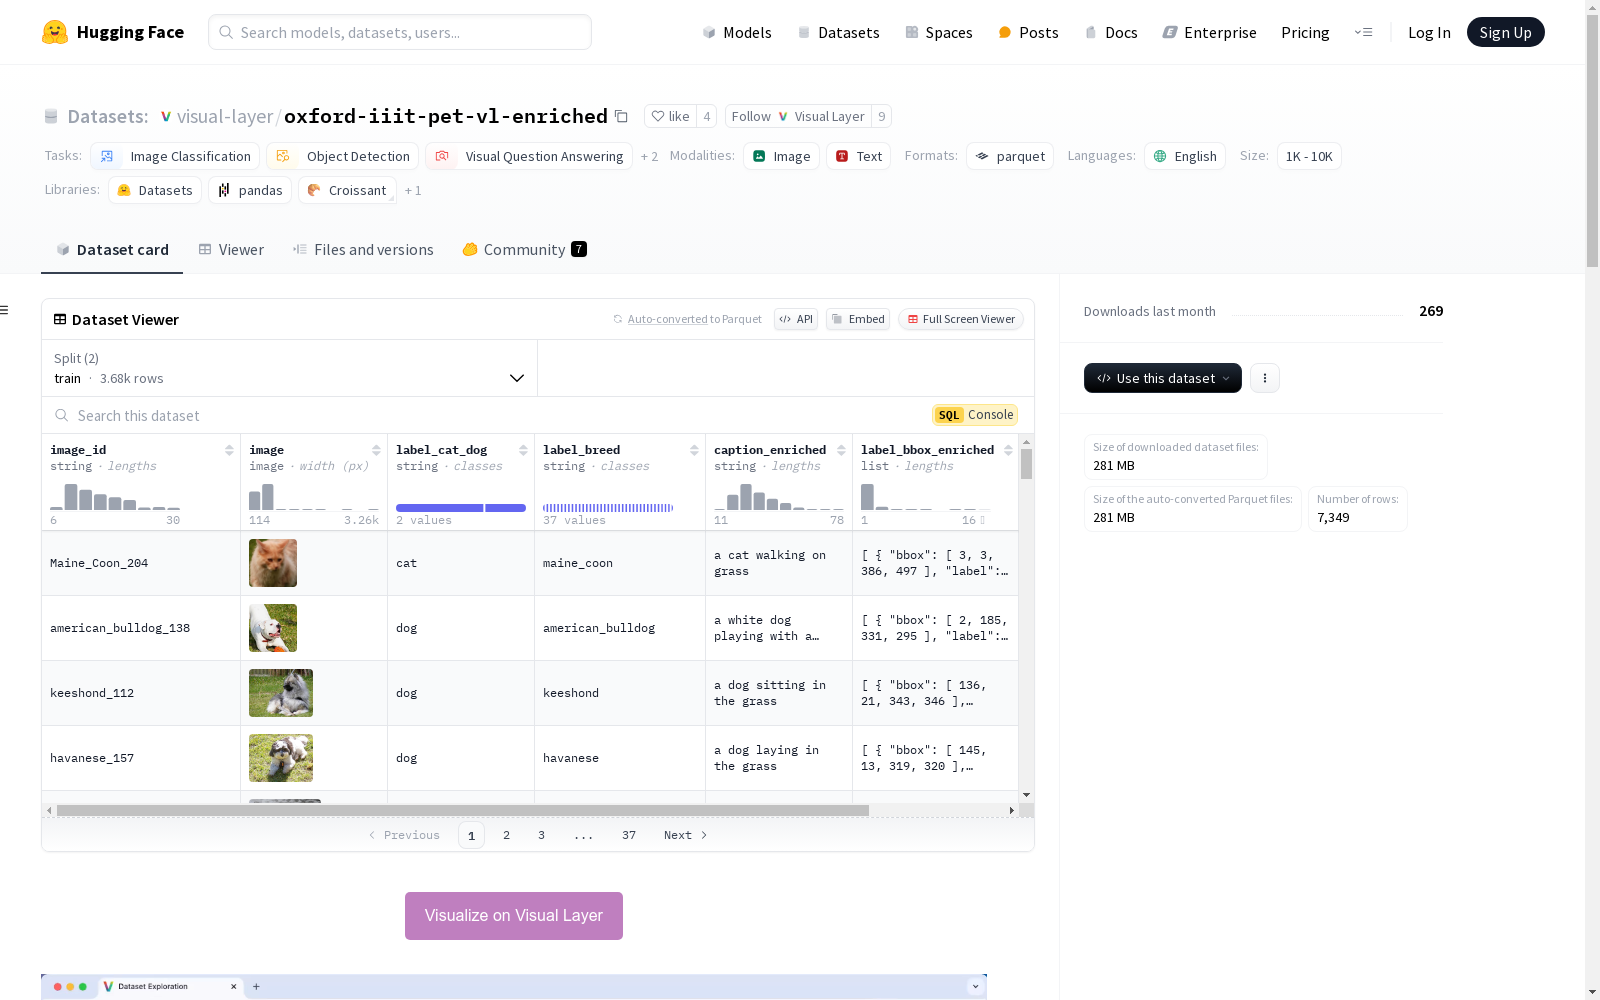Go to Spaces in top navigation

click(x=939, y=32)
